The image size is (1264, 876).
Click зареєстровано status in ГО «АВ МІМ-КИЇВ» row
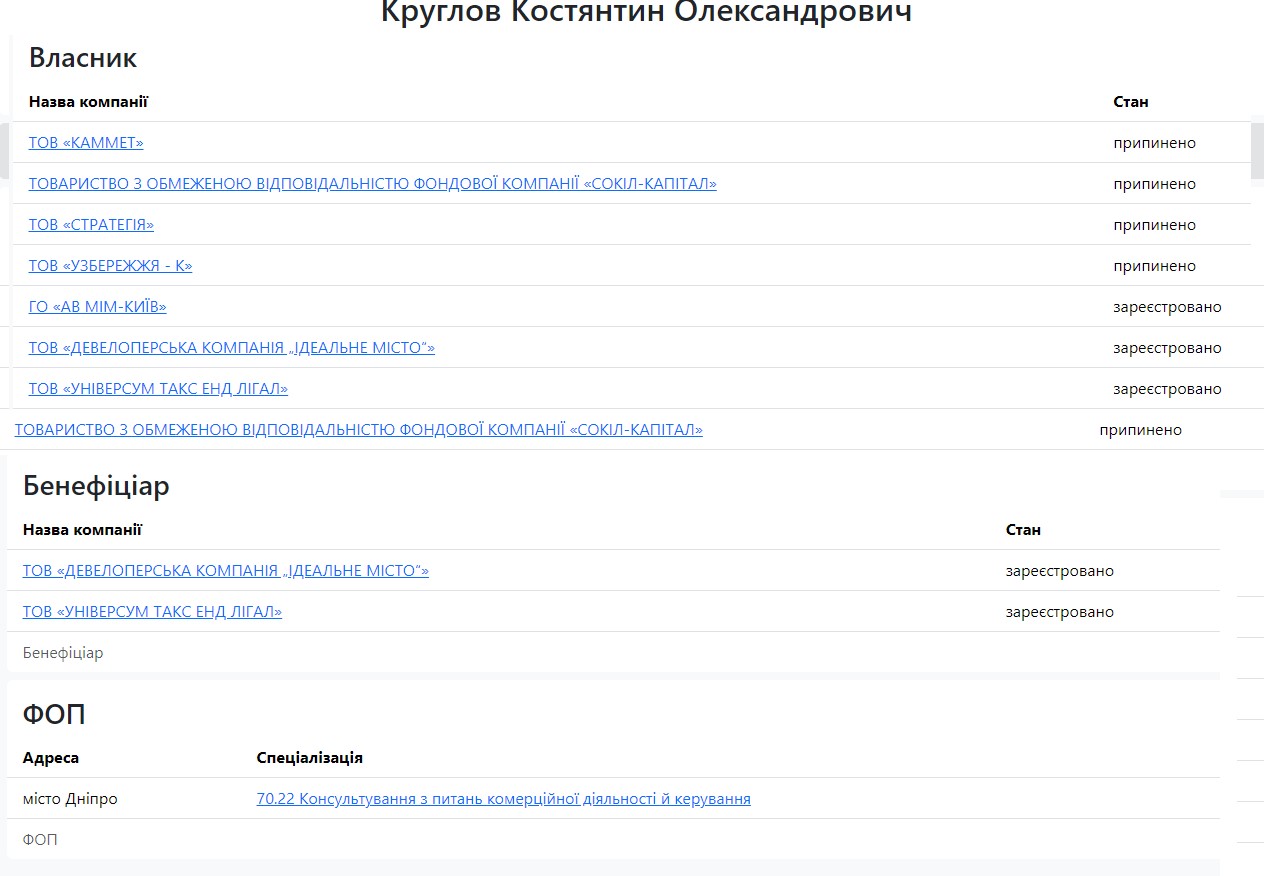pos(1167,307)
